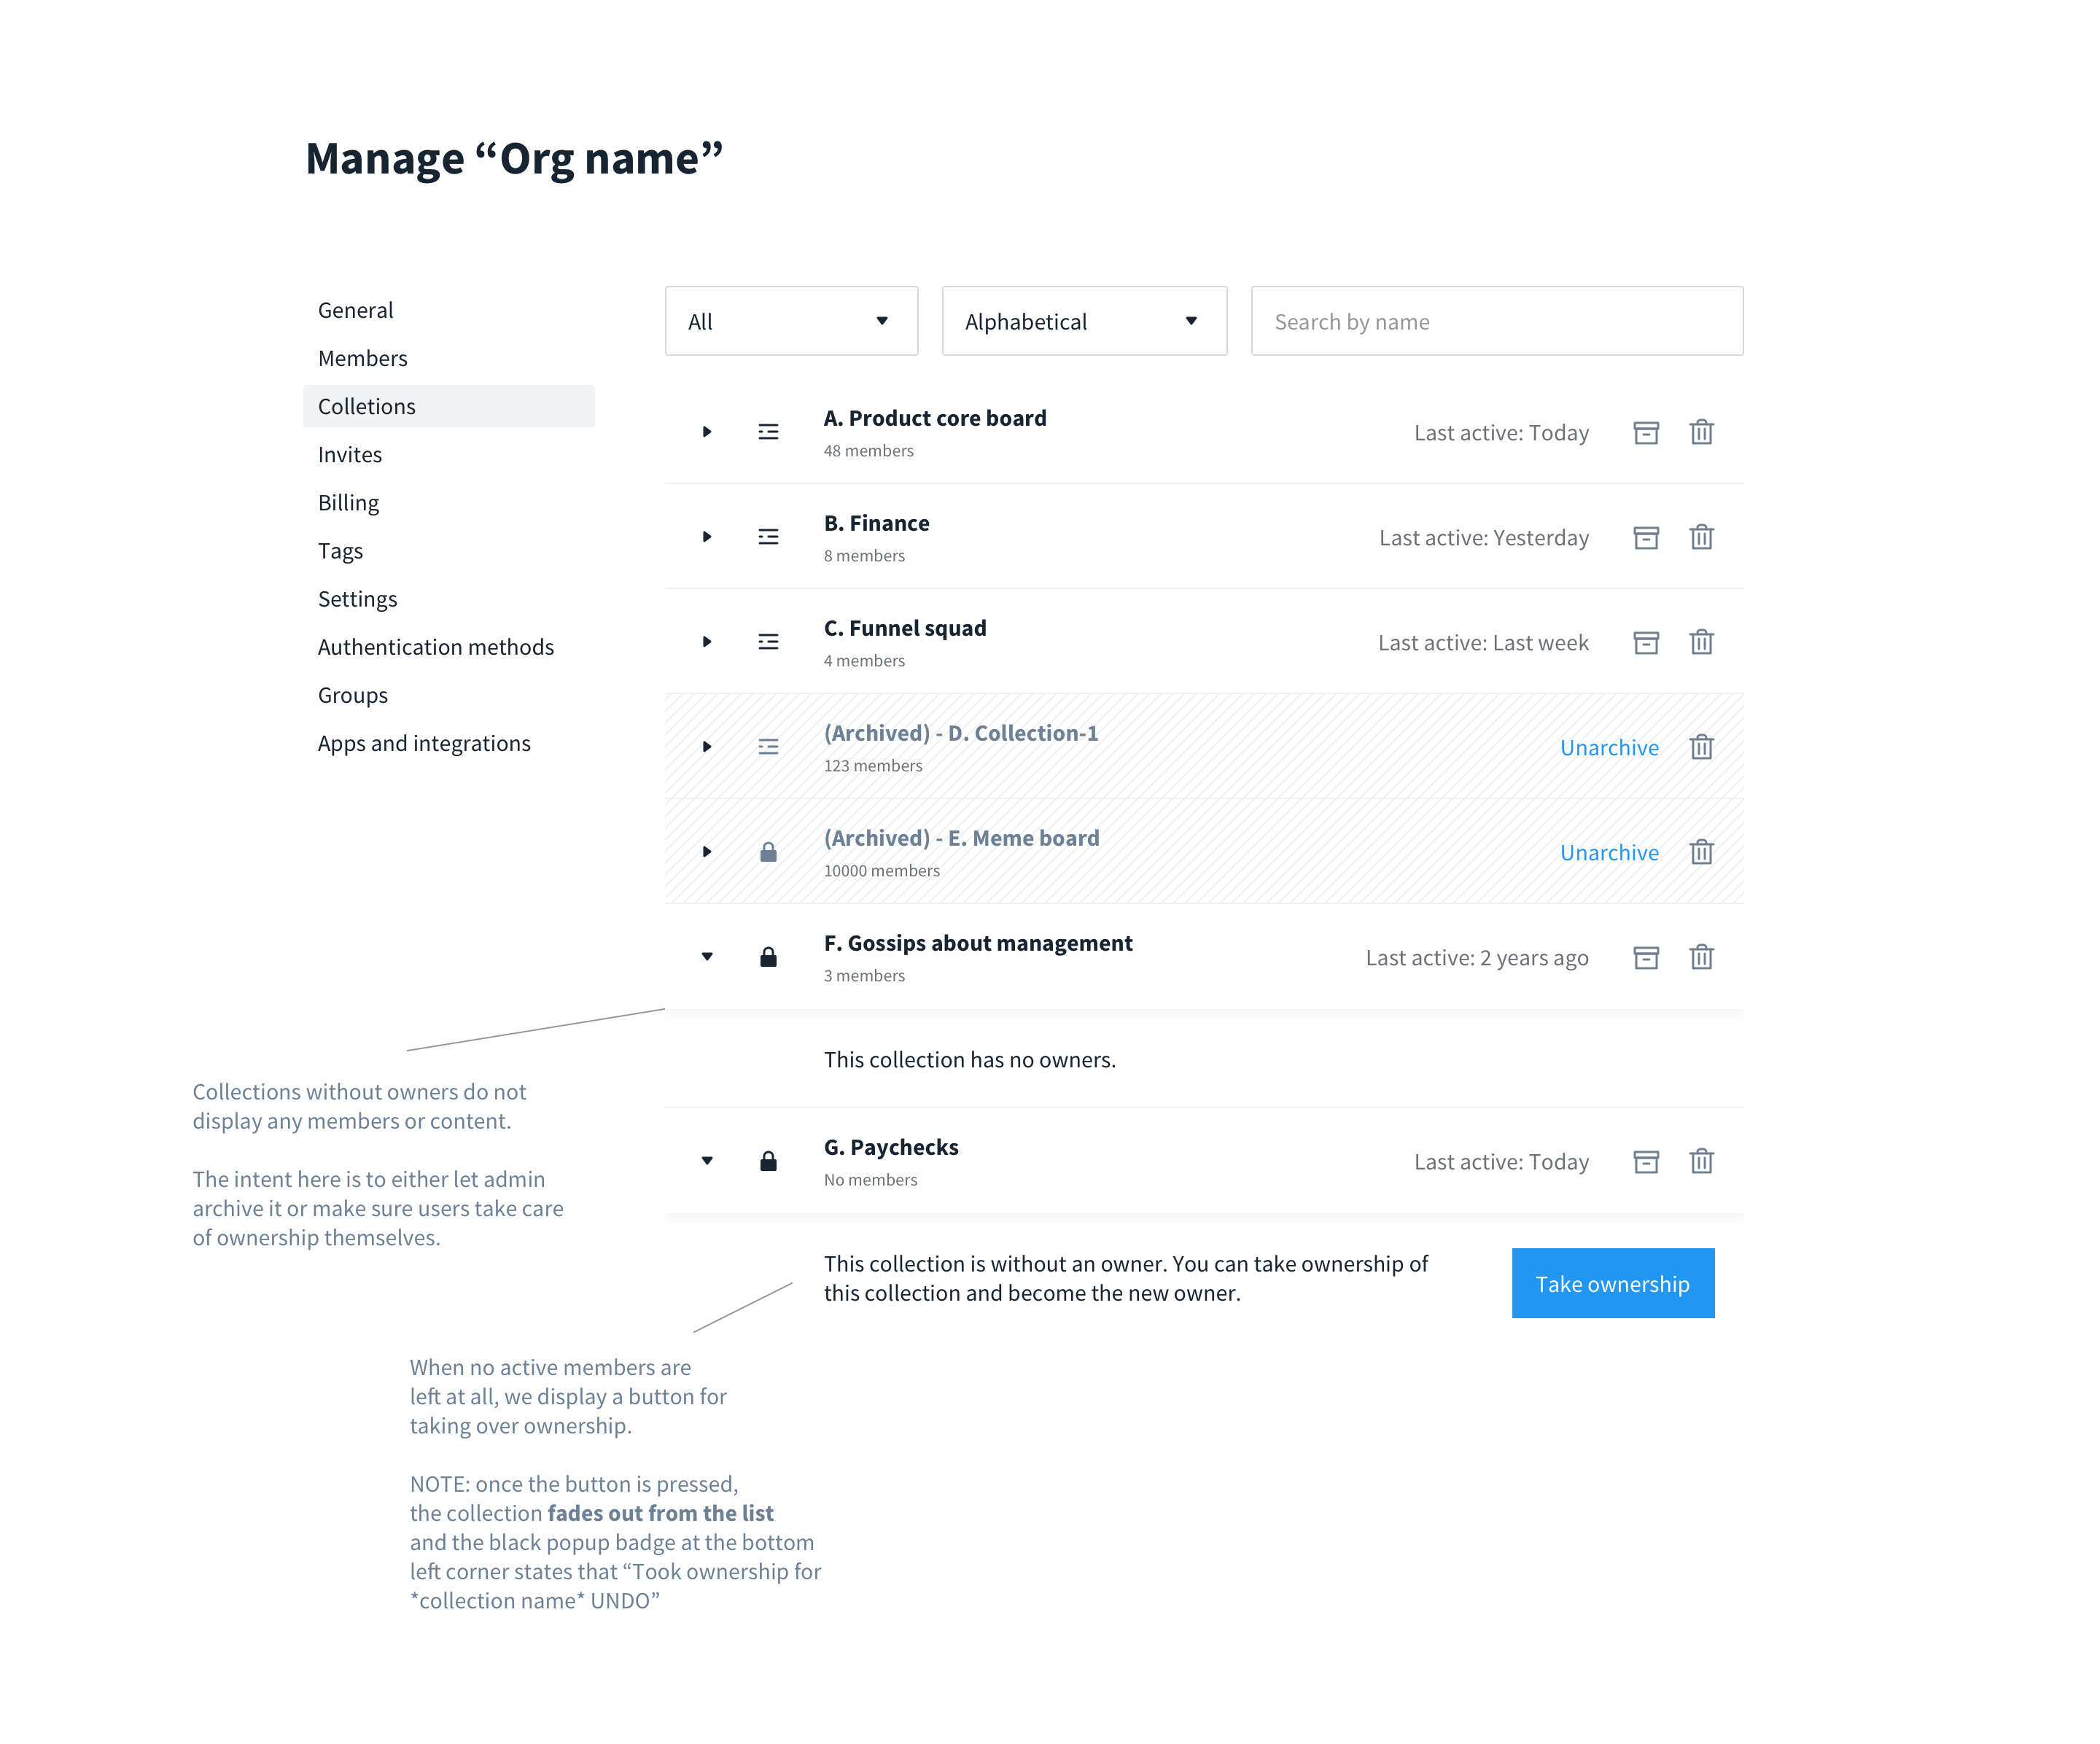
Task: Click the delete icon for F. Gossips about management
Action: click(1700, 956)
